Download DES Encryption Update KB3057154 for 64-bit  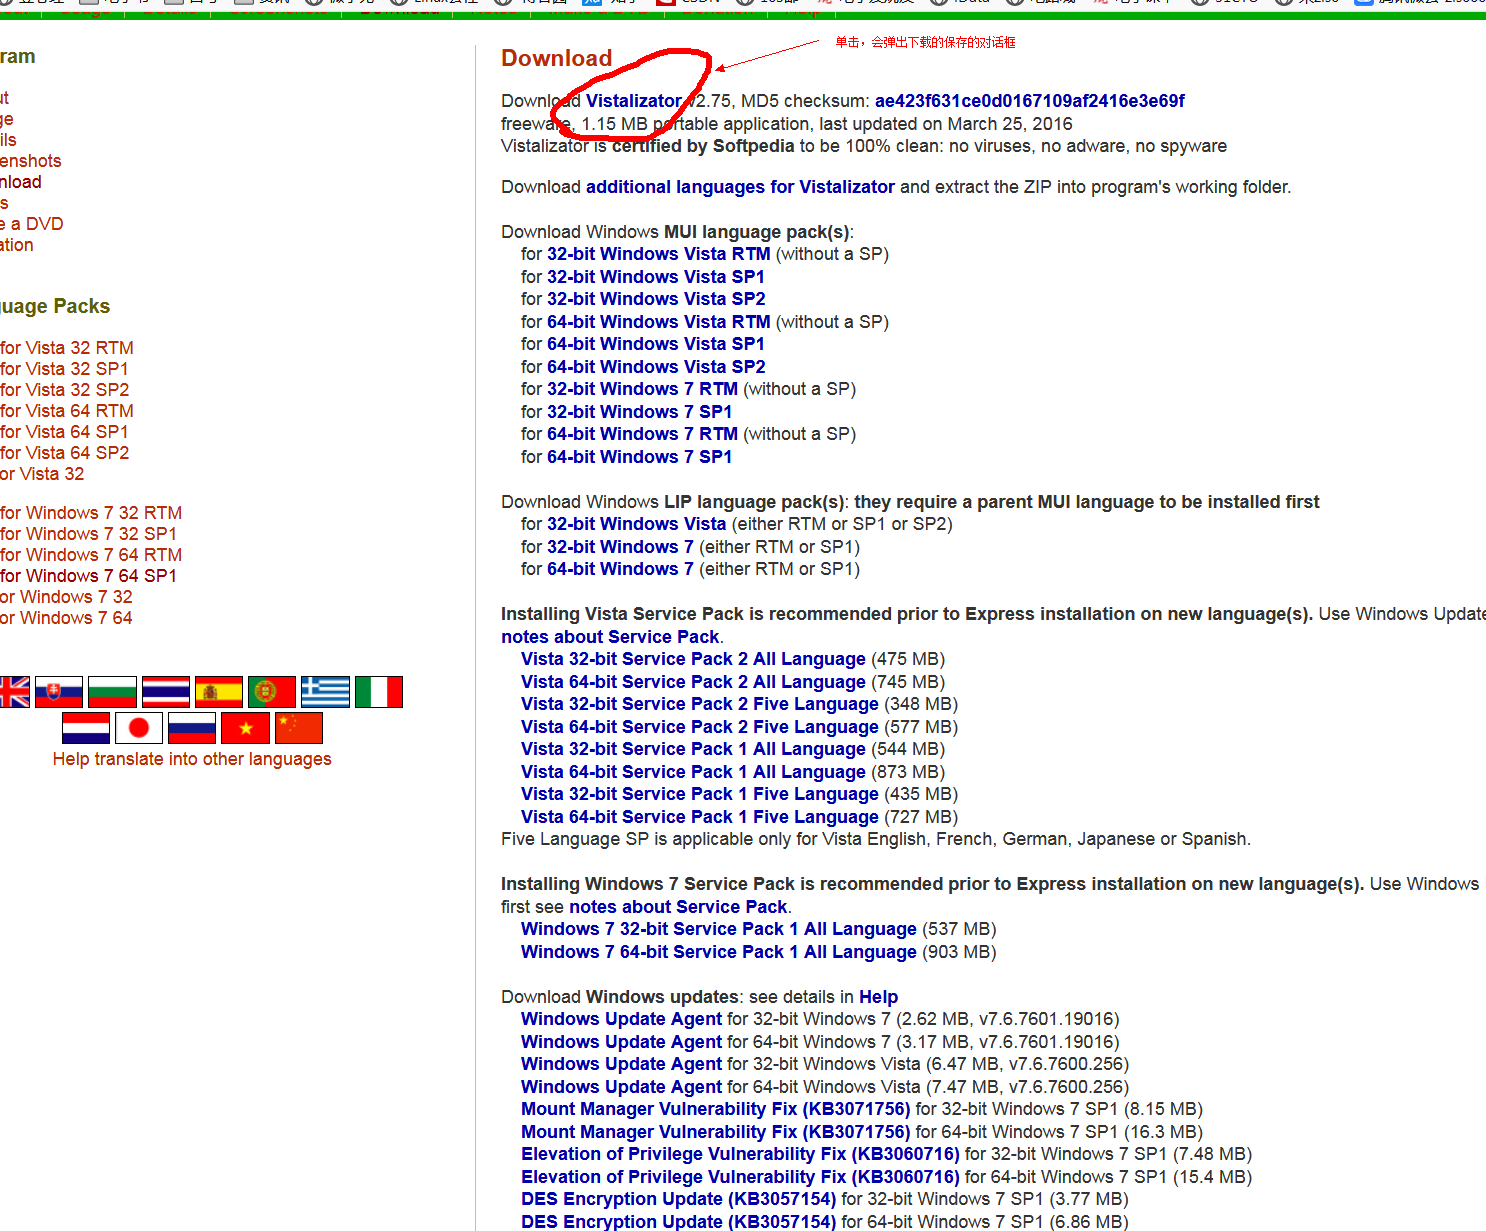click(x=678, y=1222)
